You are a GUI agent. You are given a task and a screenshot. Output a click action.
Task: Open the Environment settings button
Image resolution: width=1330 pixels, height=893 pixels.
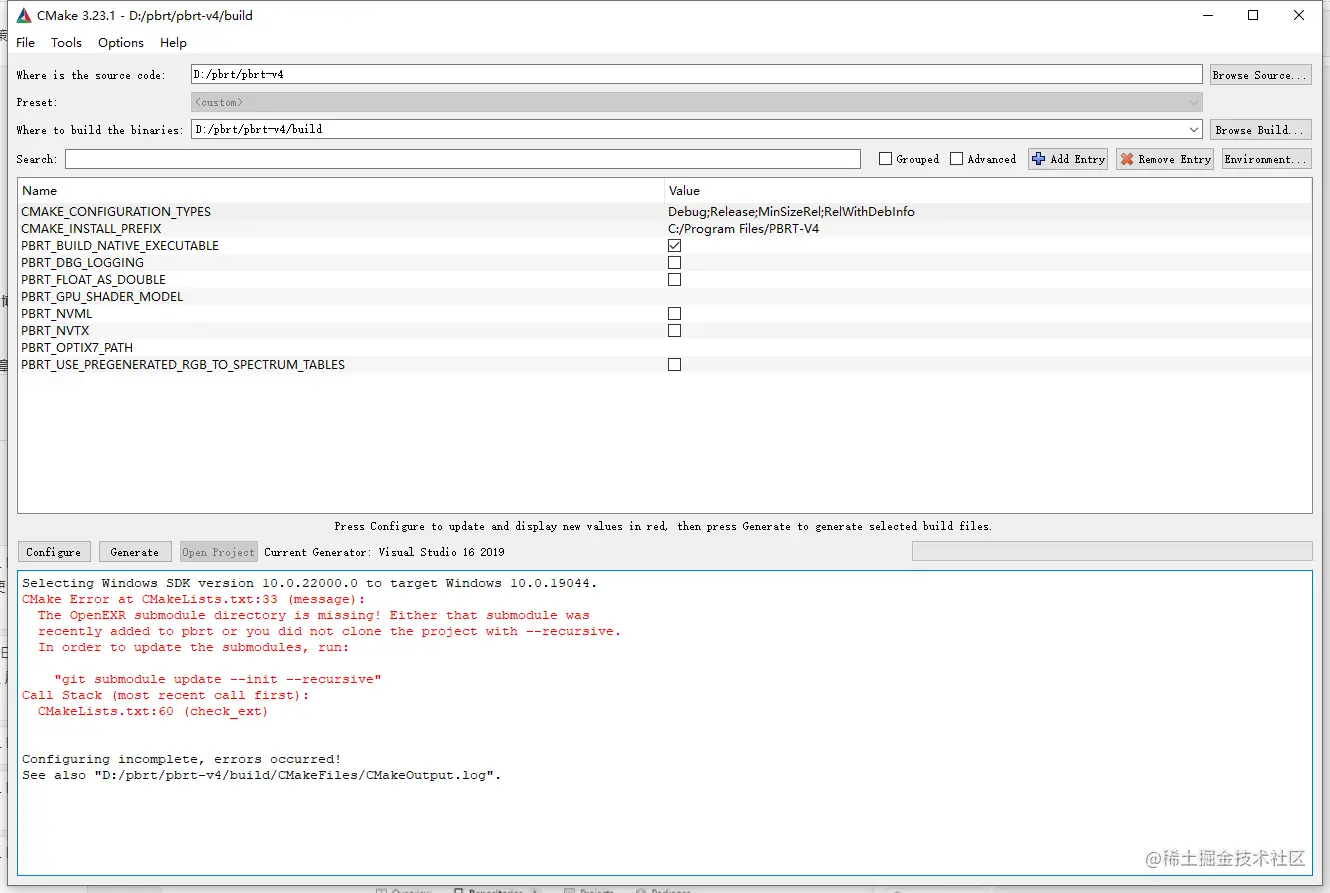(x=1266, y=159)
